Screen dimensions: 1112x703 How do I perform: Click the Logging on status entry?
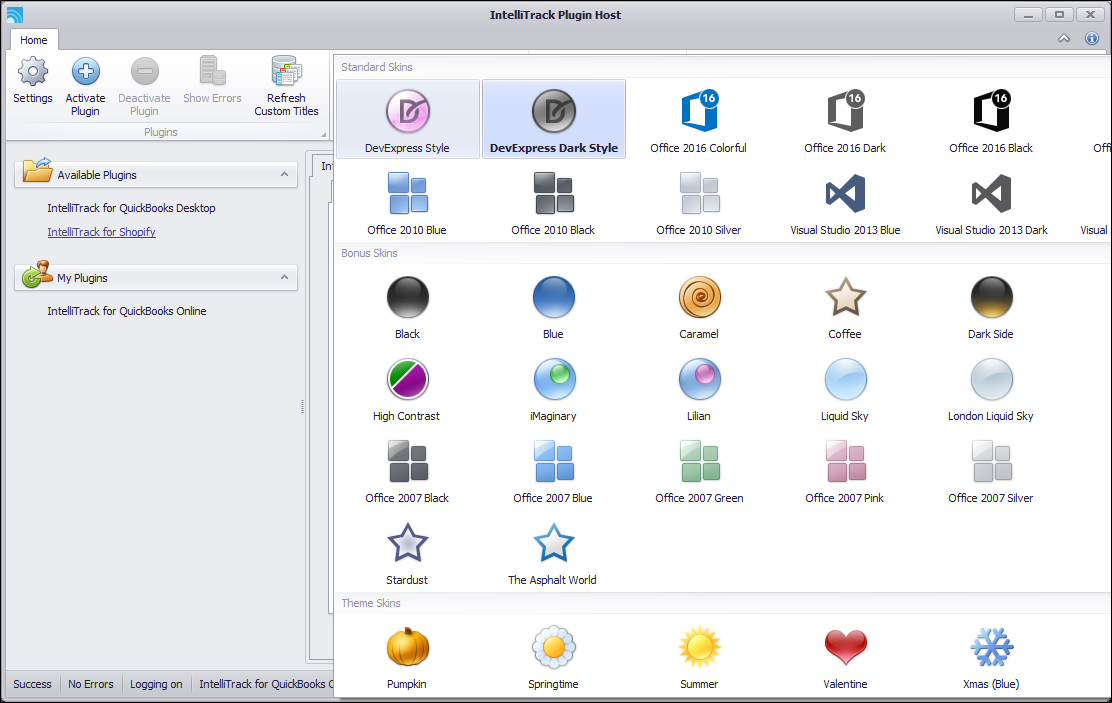[x=156, y=684]
